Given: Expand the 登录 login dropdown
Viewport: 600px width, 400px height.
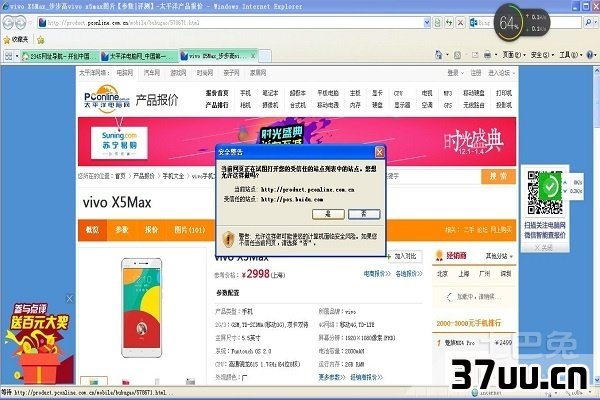Looking at the screenshot, I should [x=455, y=73].
